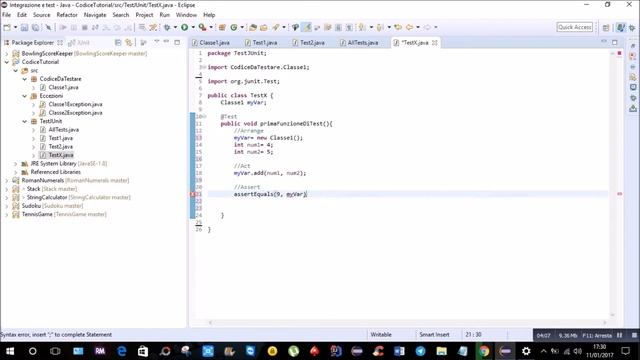Click the Writable status indicator

pyautogui.click(x=381, y=335)
